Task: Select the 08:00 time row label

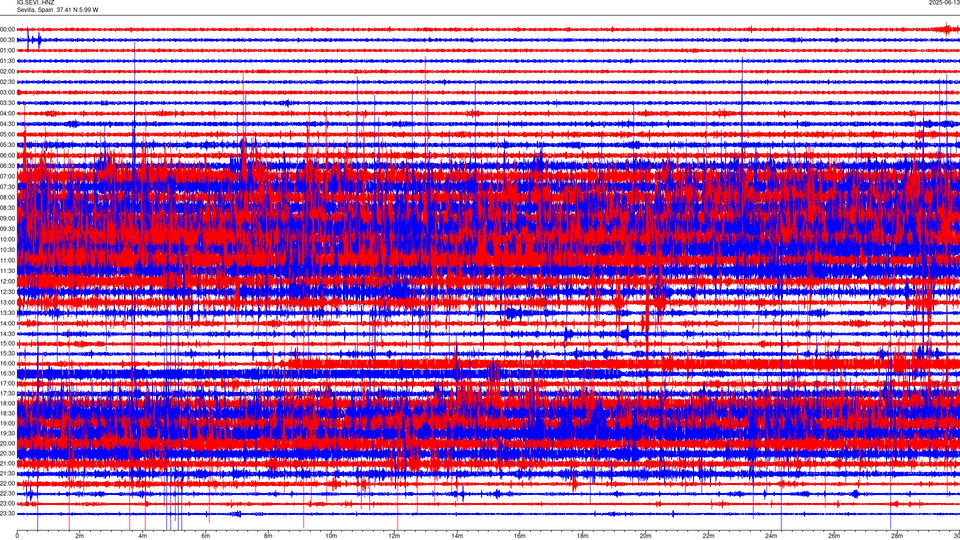Action: (x=7, y=198)
